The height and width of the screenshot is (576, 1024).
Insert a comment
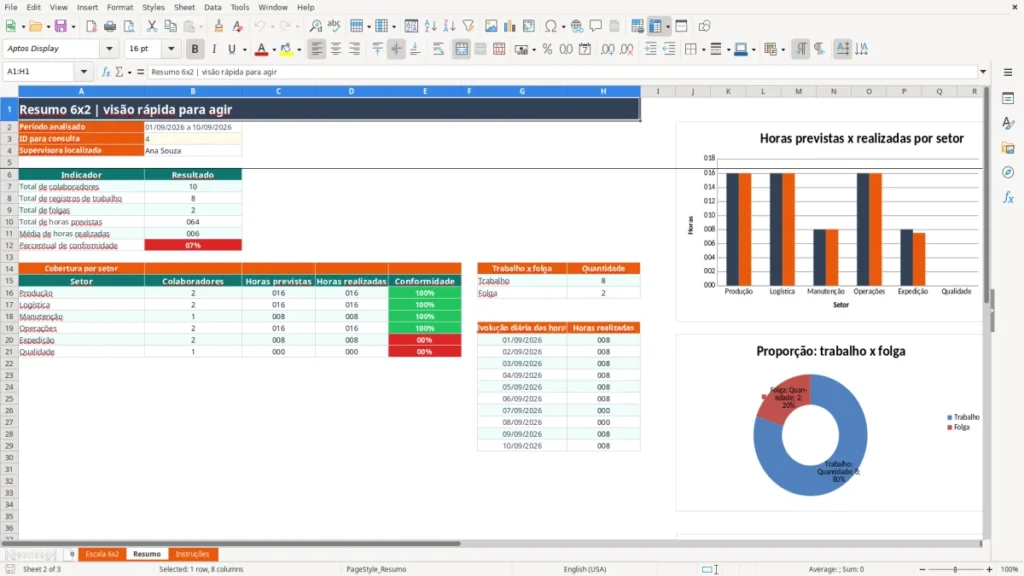596,26
